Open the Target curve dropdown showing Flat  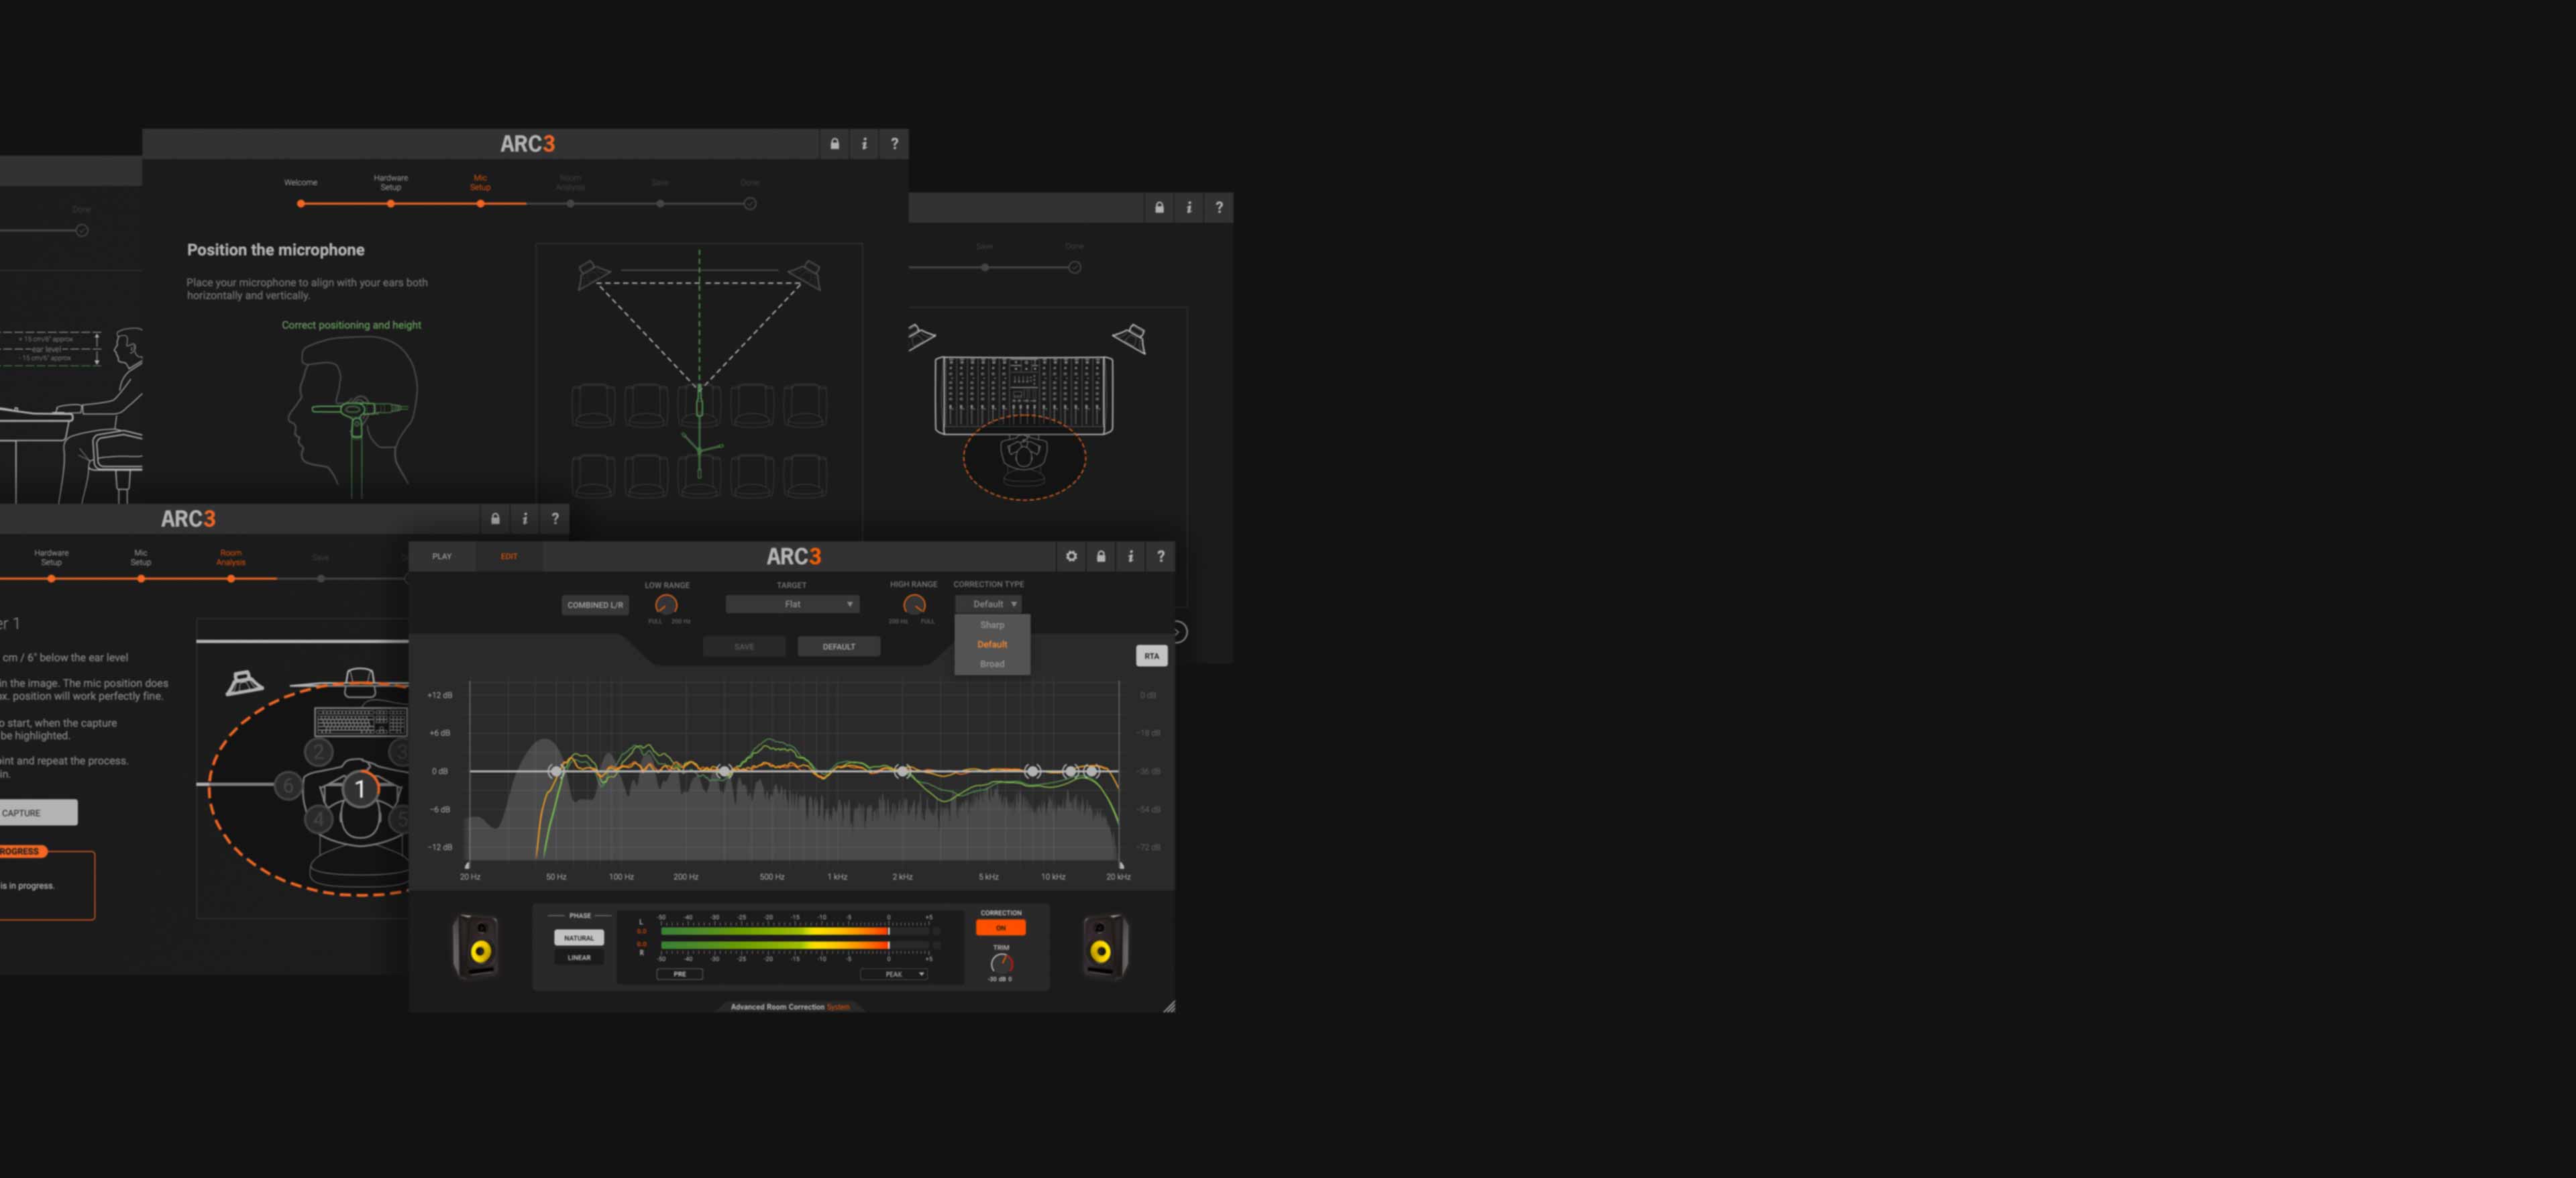click(792, 604)
